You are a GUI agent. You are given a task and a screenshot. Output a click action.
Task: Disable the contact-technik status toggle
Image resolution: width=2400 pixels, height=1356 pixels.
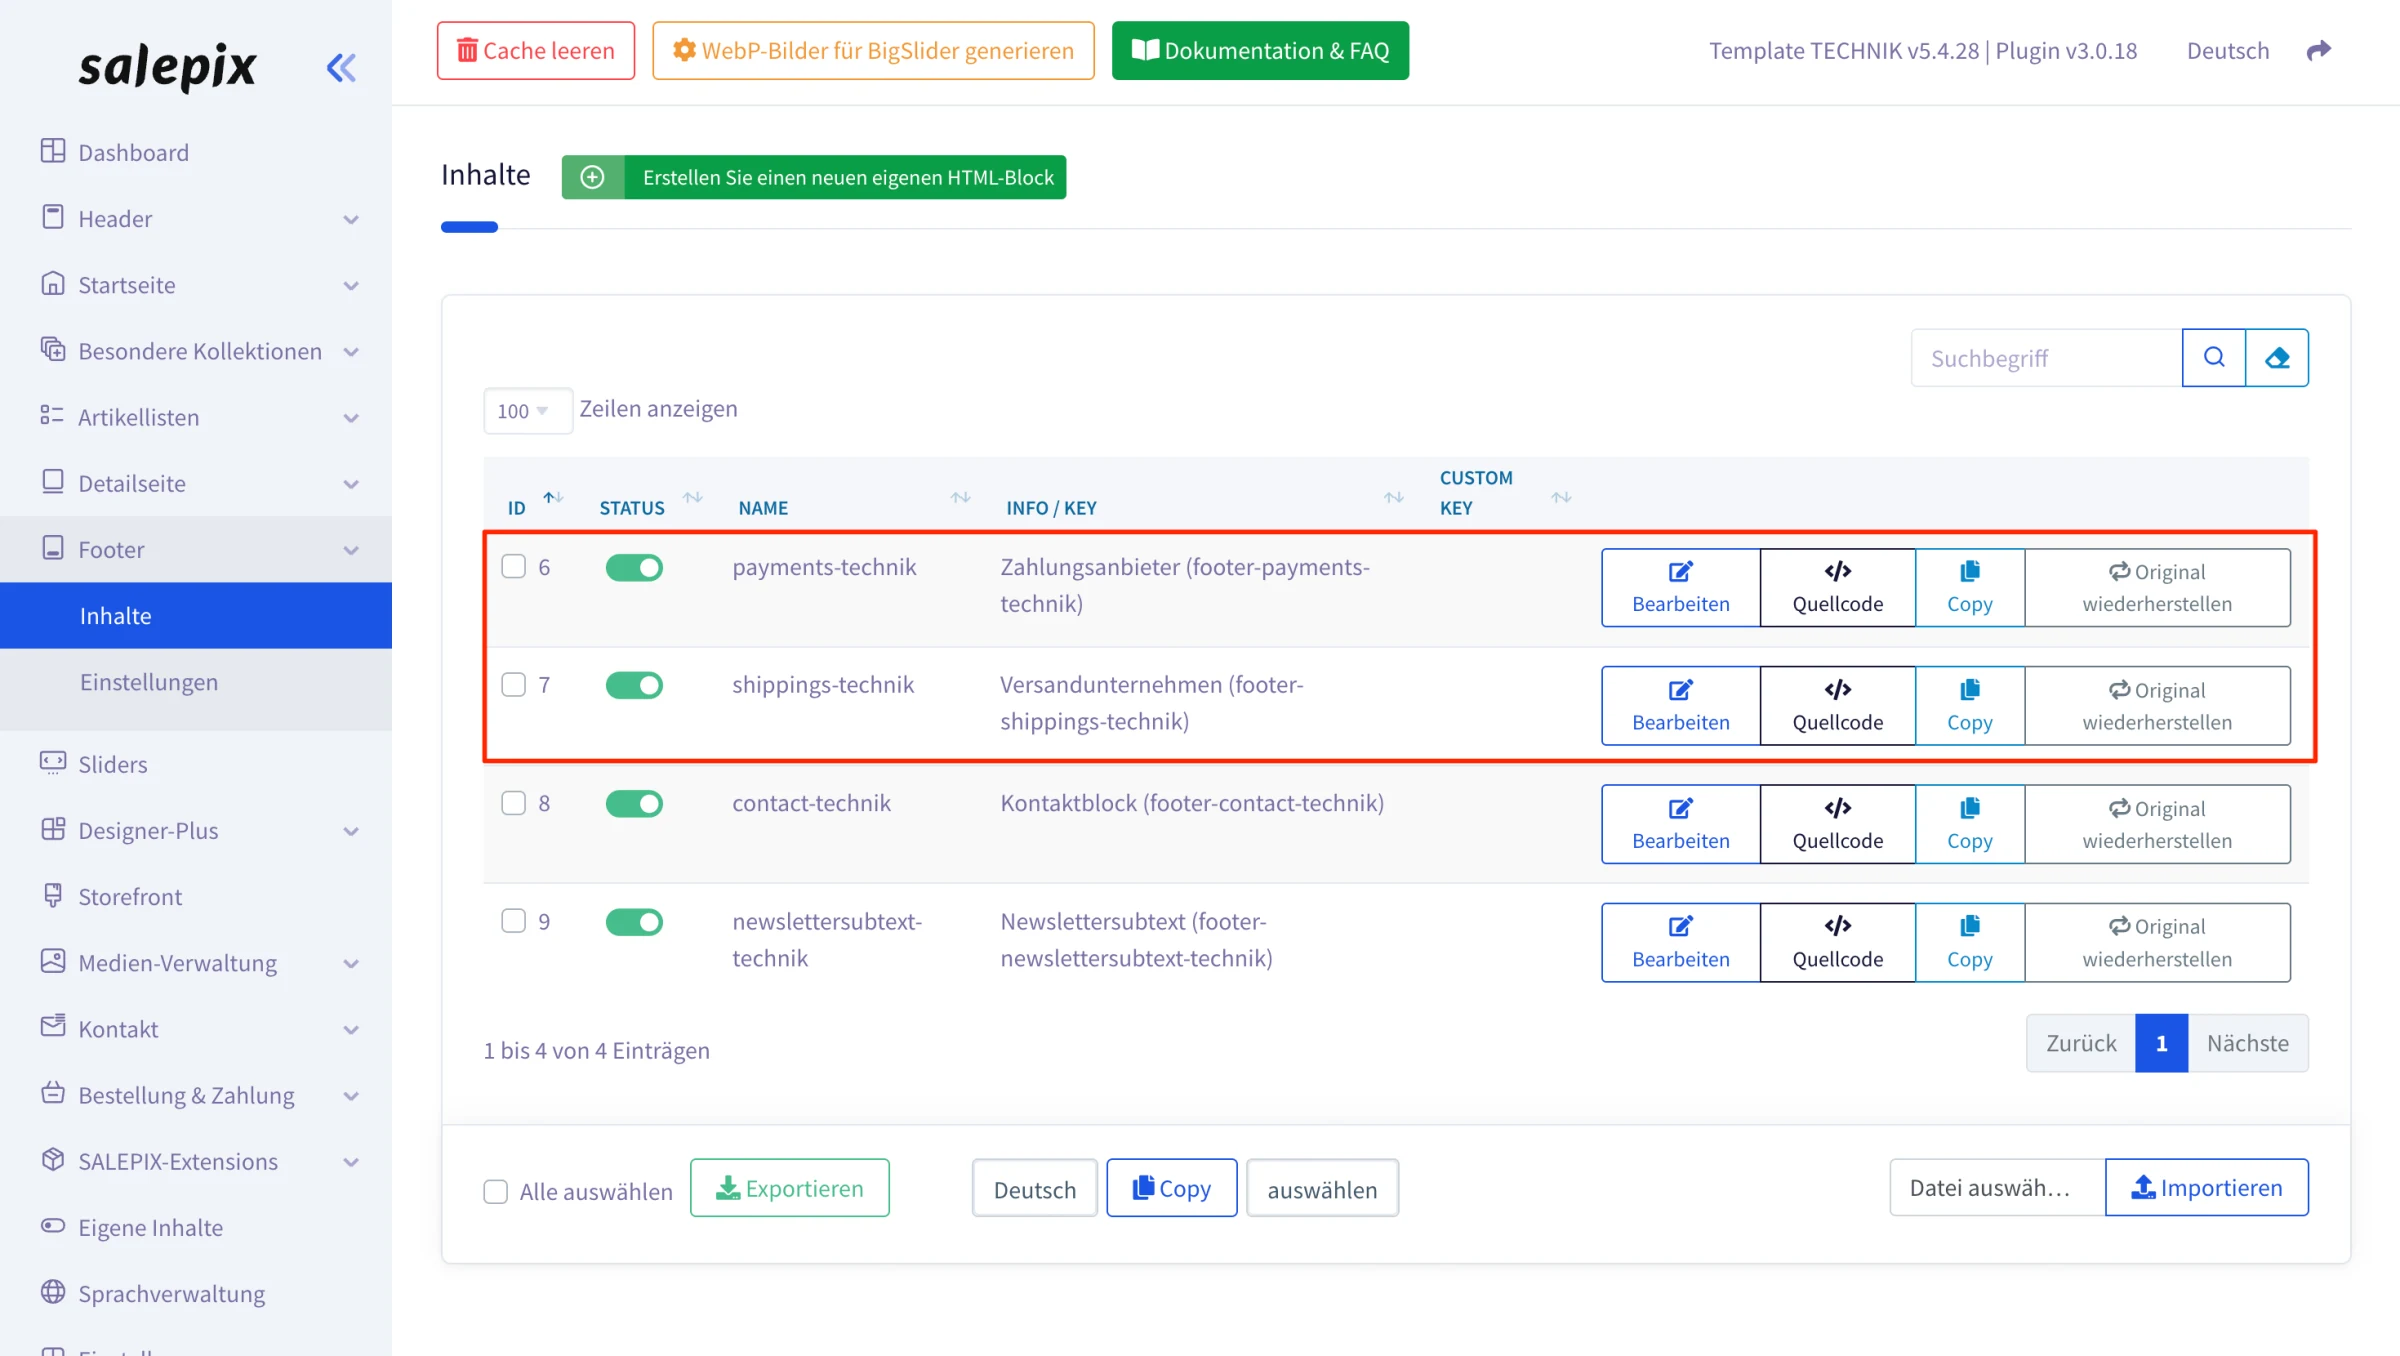(x=634, y=803)
